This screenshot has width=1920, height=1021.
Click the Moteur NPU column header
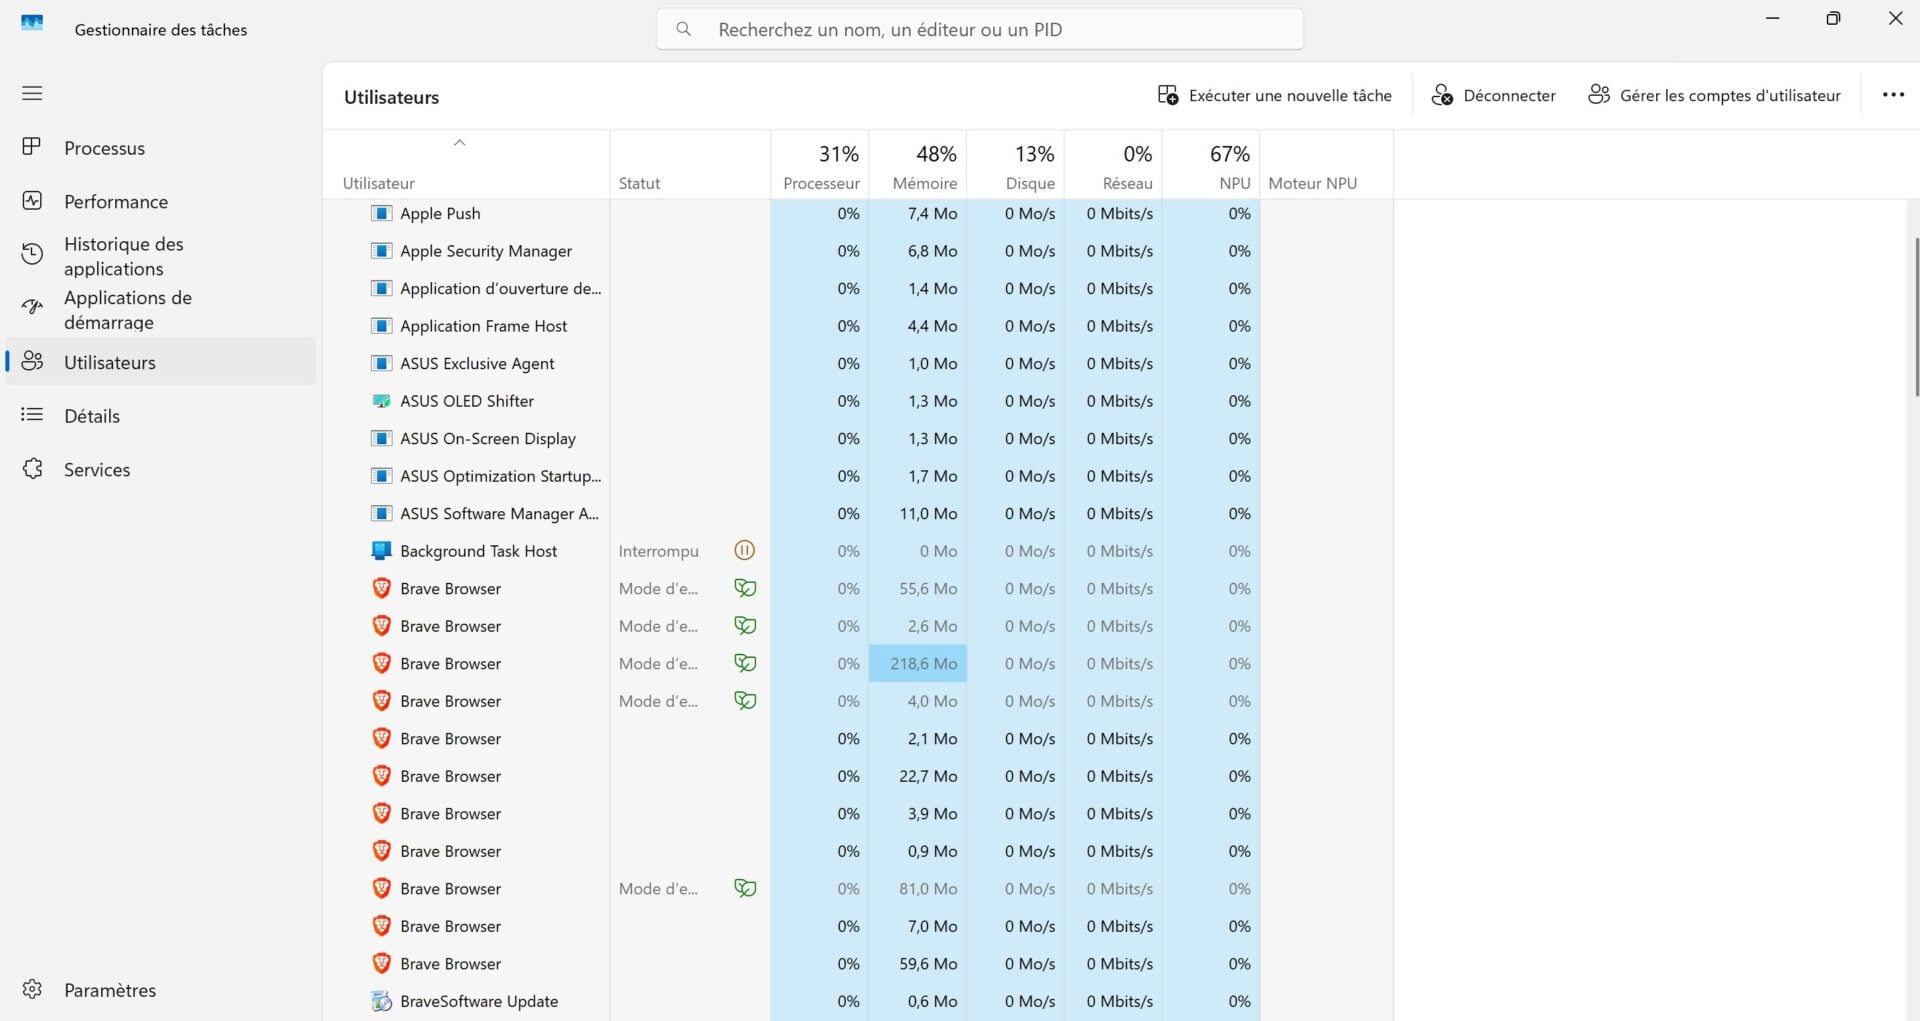(x=1326, y=166)
